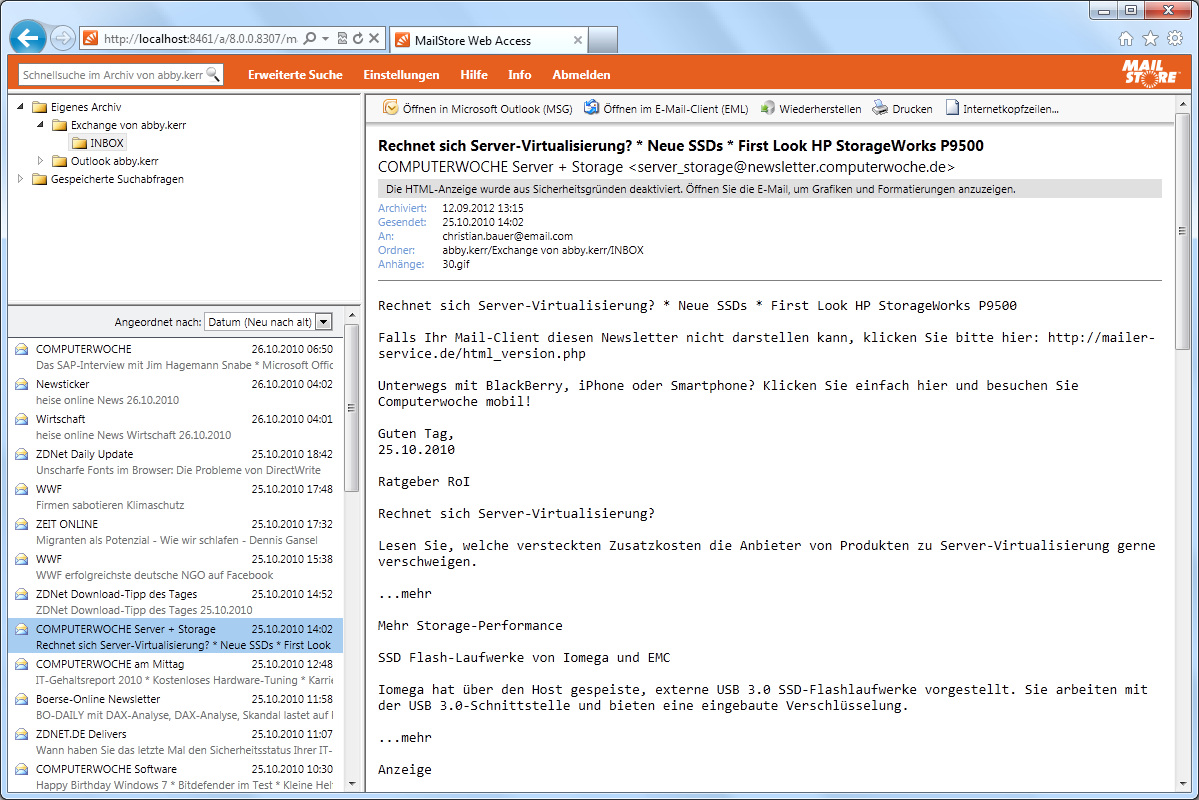
Task: Expand the Outlook abby.kerr folder
Action: click(41, 161)
